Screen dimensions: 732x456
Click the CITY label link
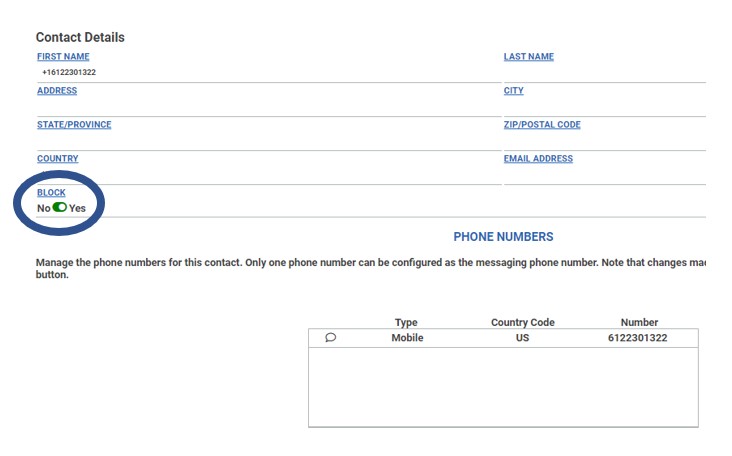click(513, 91)
